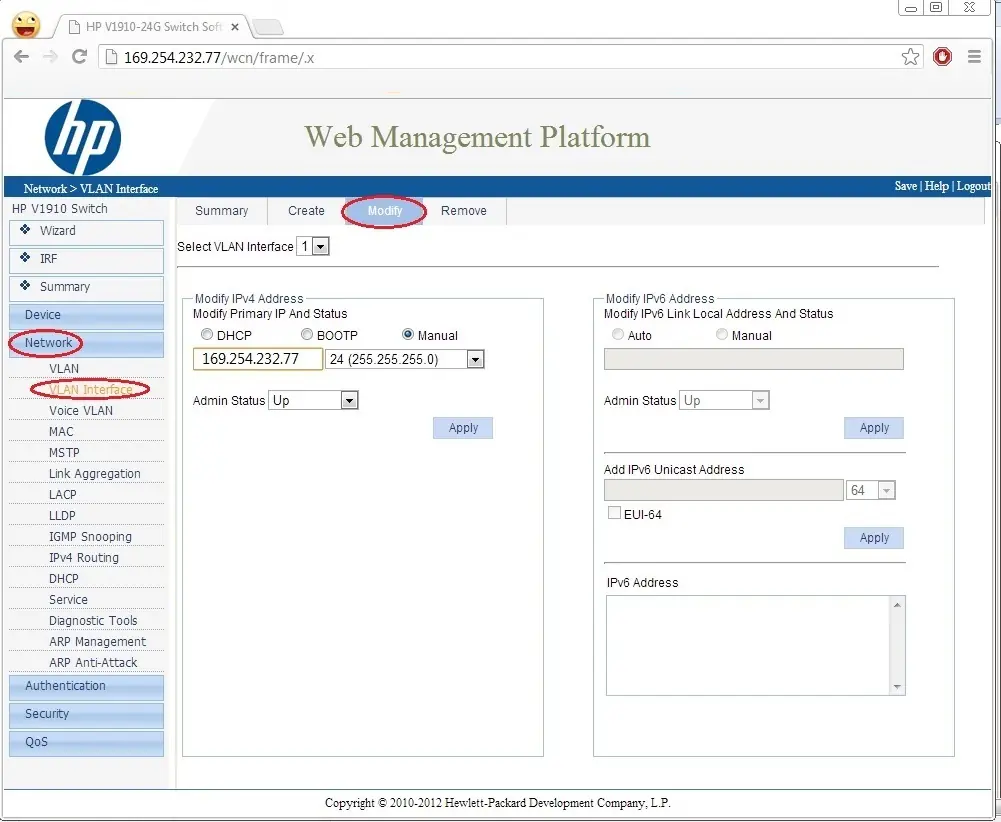Open the Wizard menu item
This screenshot has height=822, width=1001.
86,232
